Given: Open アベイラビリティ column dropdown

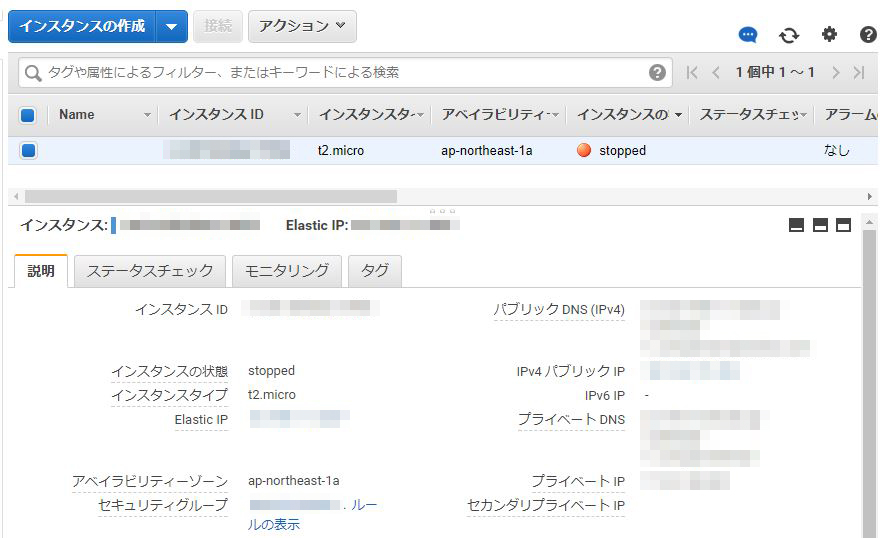Looking at the screenshot, I should click(555, 115).
